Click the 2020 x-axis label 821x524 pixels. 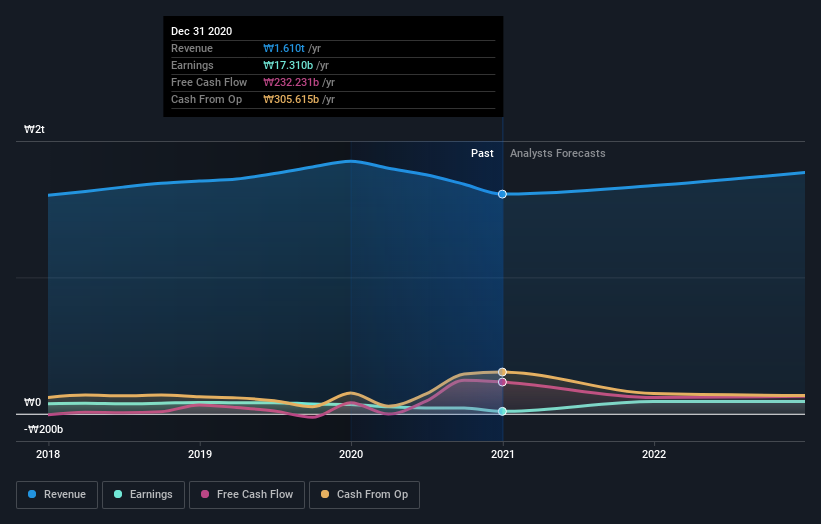click(351, 454)
